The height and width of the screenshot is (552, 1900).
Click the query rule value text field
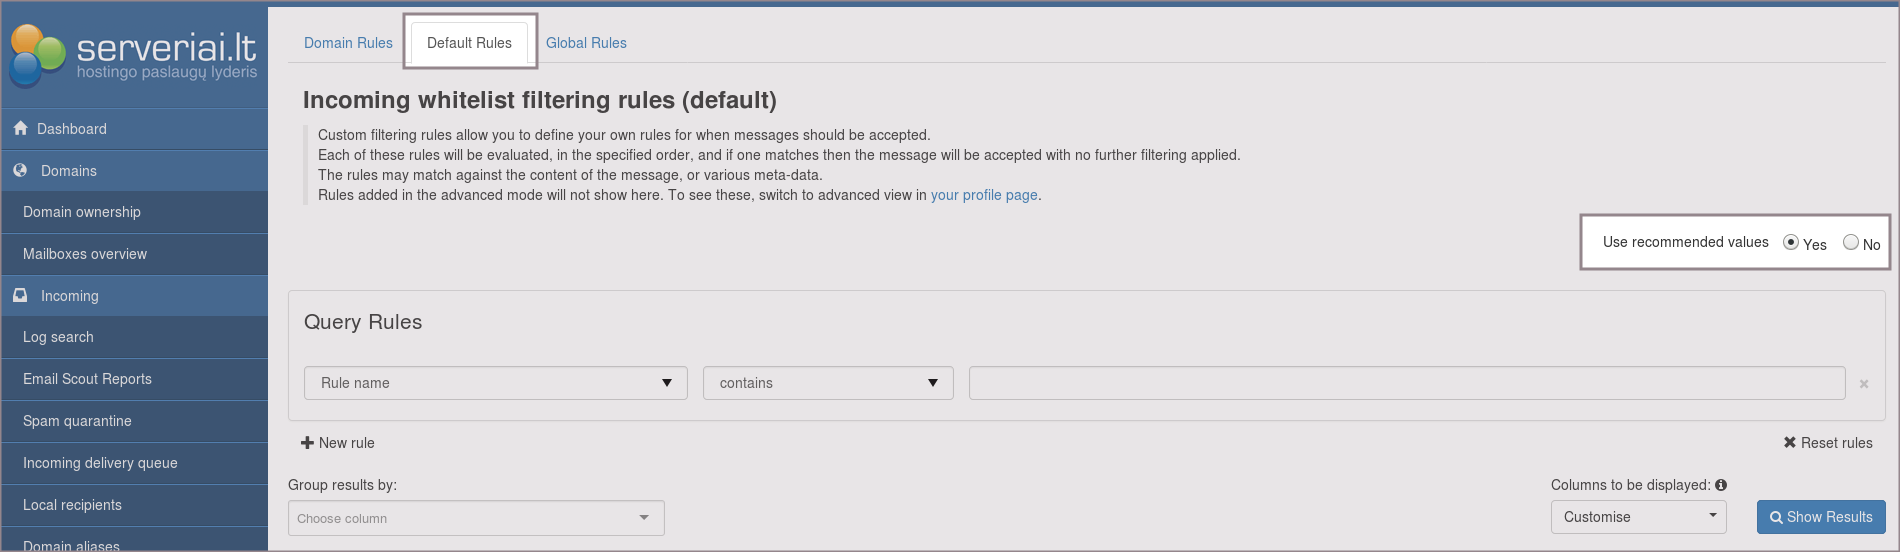pos(1406,383)
